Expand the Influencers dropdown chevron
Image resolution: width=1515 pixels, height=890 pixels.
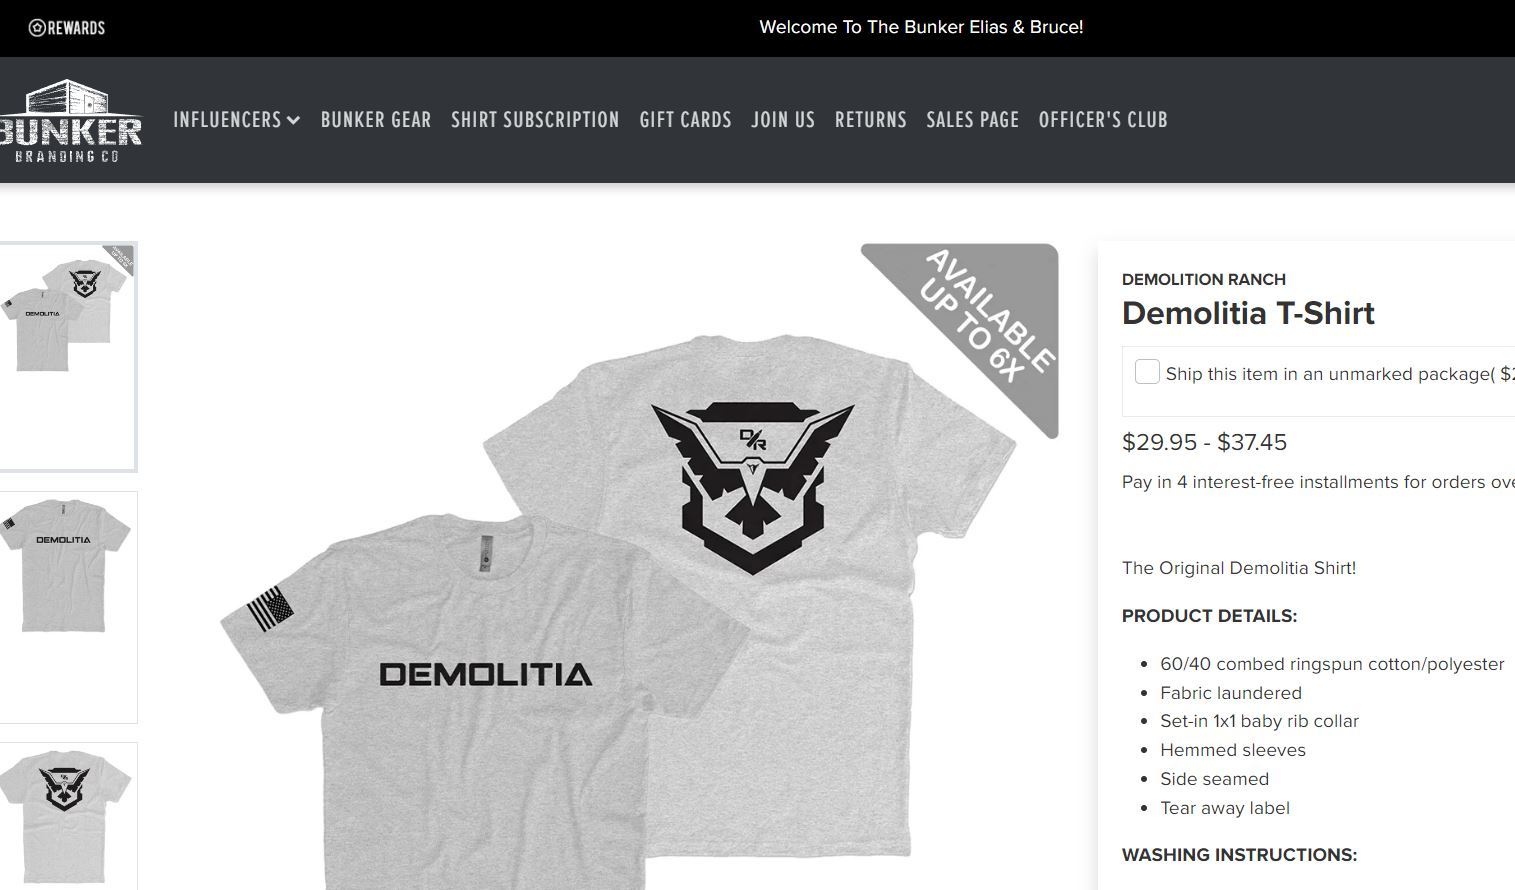click(x=293, y=120)
